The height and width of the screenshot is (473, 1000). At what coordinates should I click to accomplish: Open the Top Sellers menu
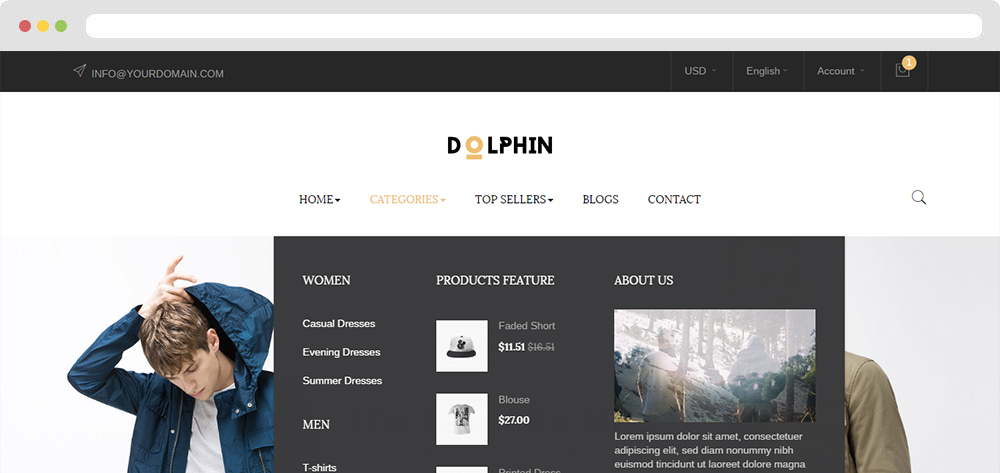(514, 200)
